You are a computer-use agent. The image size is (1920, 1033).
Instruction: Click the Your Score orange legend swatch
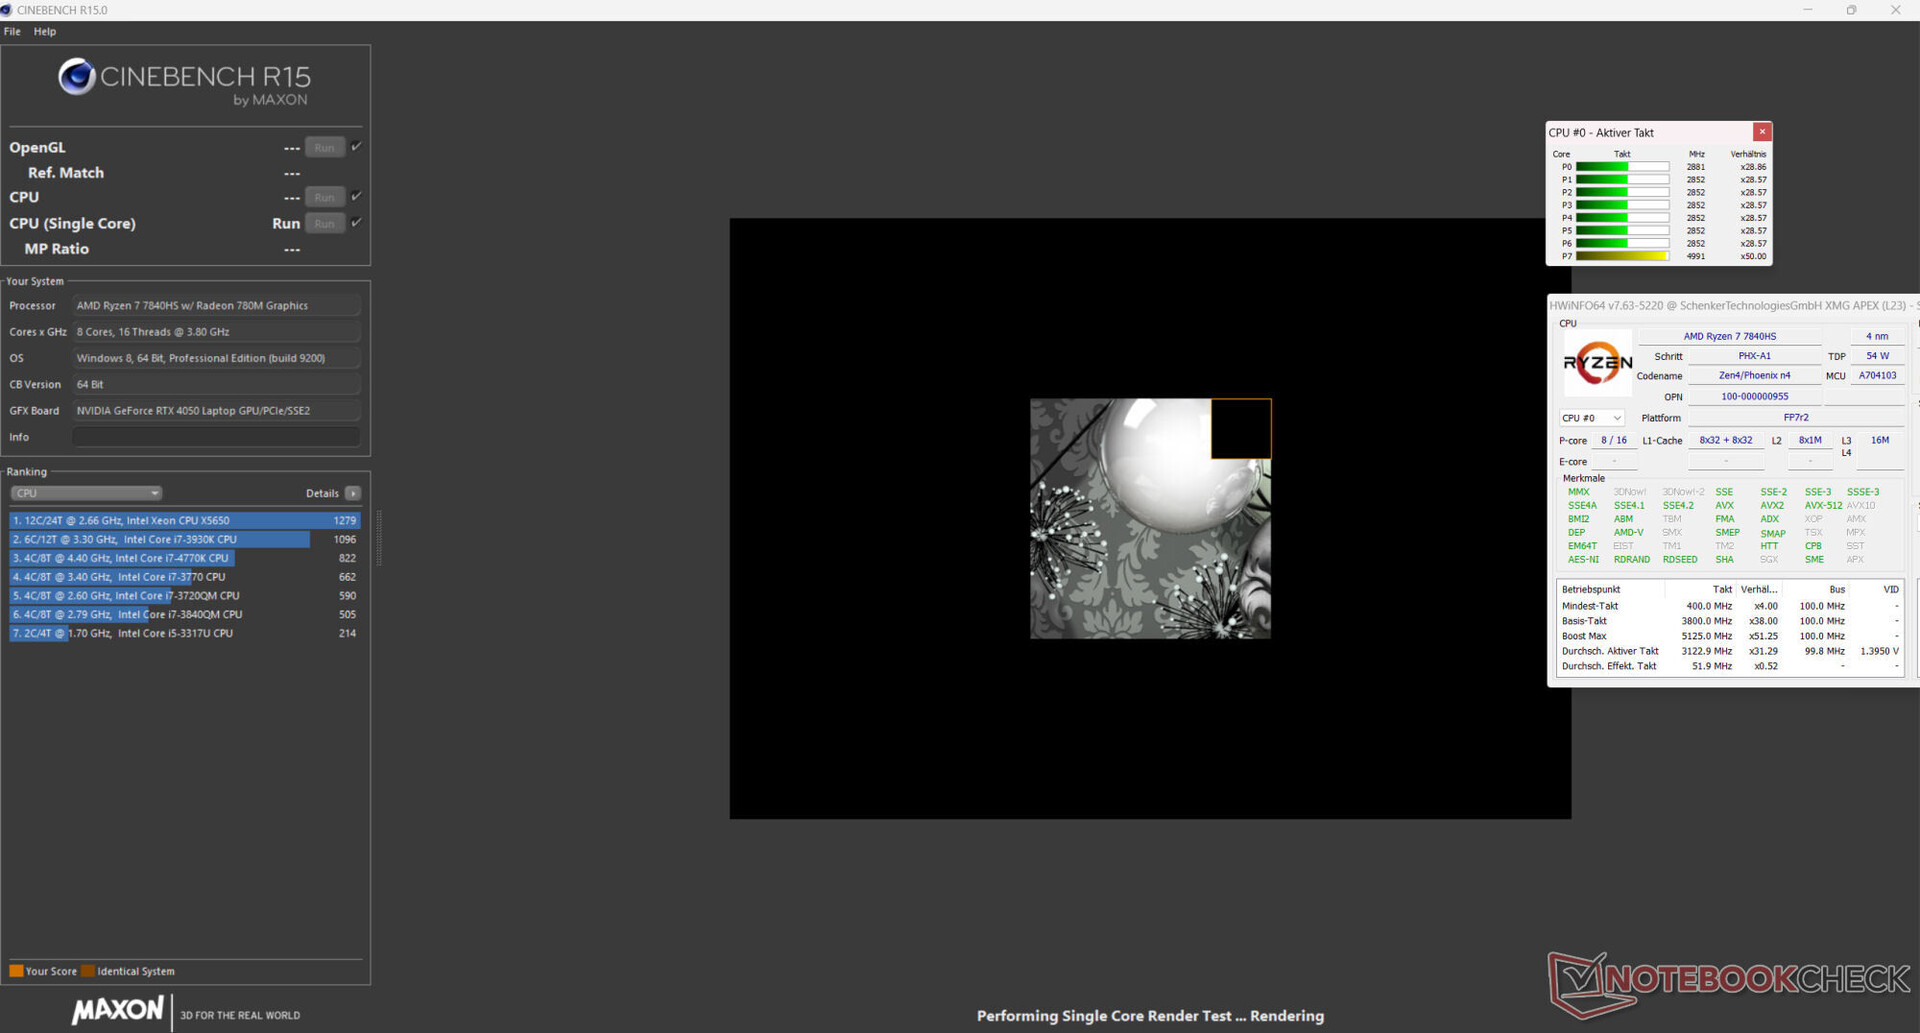16,971
